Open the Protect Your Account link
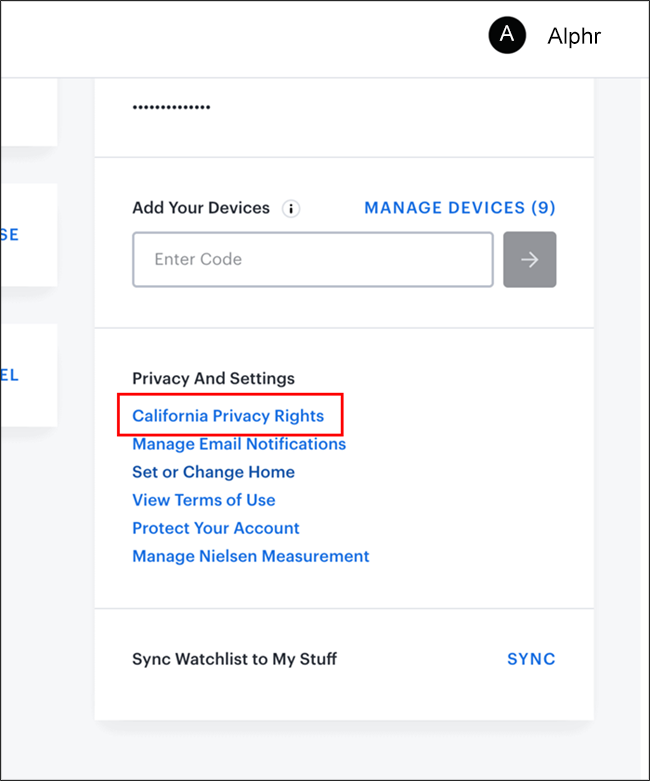This screenshot has width=650, height=781. coord(216,528)
